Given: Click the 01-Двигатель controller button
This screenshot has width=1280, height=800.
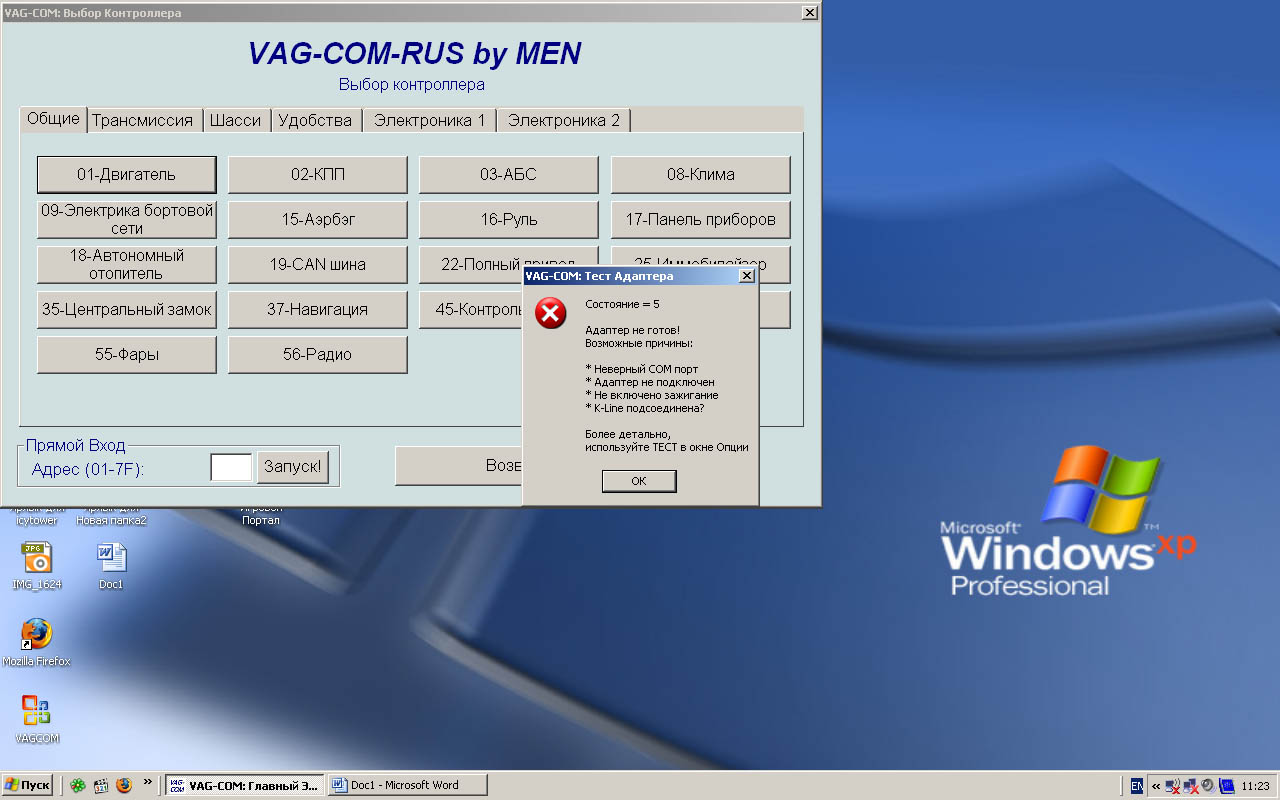Looking at the screenshot, I should pos(126,174).
